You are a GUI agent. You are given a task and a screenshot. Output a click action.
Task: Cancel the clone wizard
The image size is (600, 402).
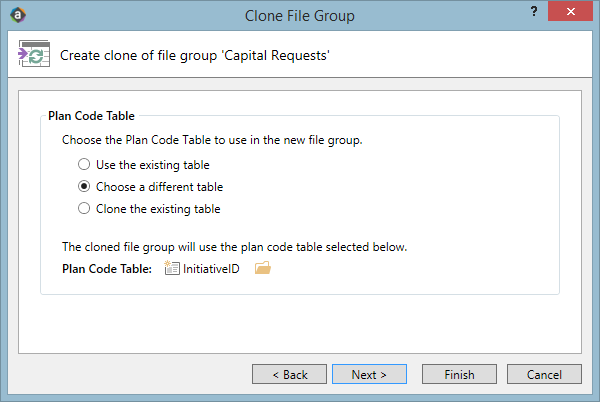(544, 374)
